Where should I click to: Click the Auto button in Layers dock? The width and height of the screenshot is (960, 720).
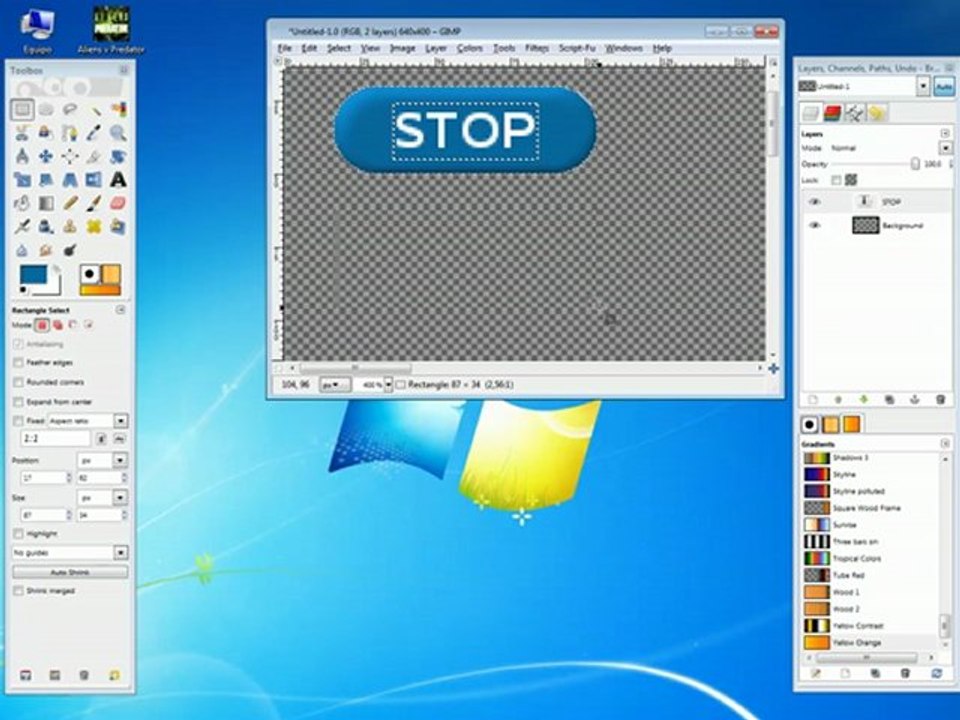point(943,87)
